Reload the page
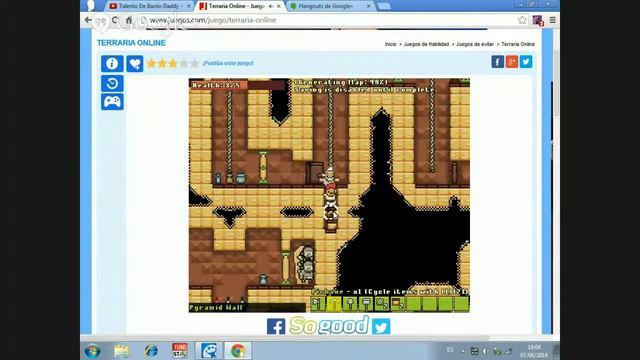Viewport: 640px width, 360px height. (115, 20)
